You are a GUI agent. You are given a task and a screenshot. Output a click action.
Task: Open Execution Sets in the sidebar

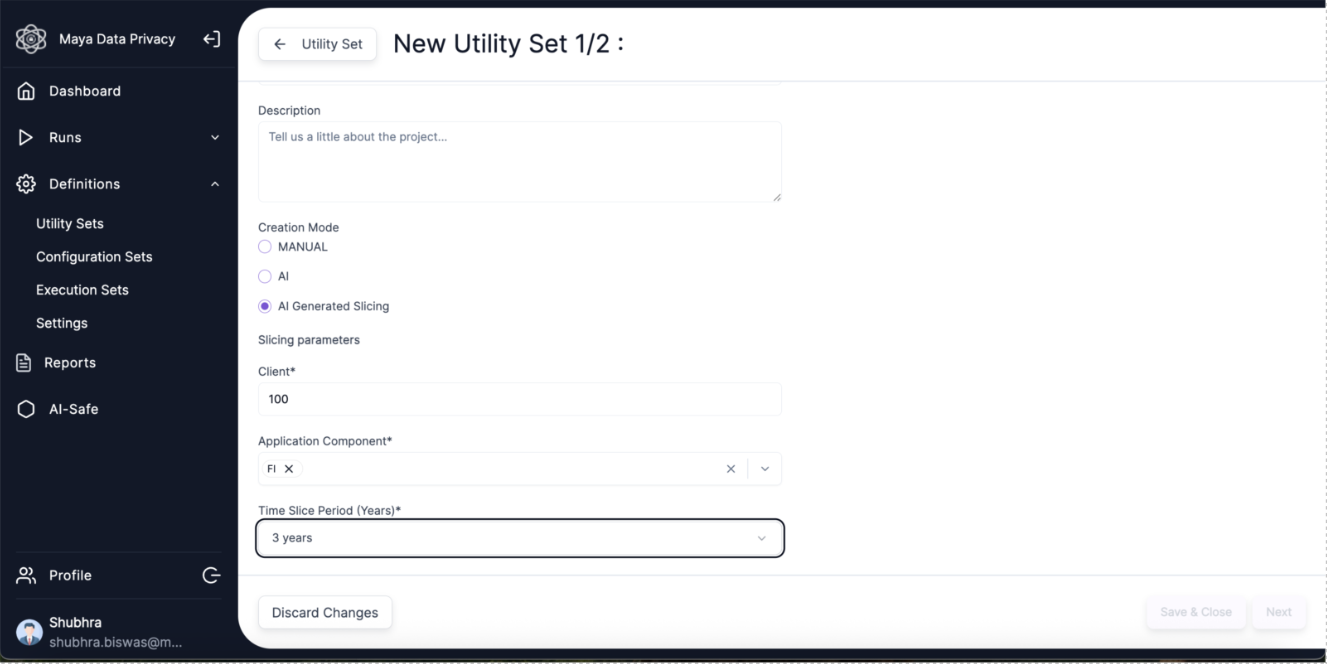pos(82,290)
